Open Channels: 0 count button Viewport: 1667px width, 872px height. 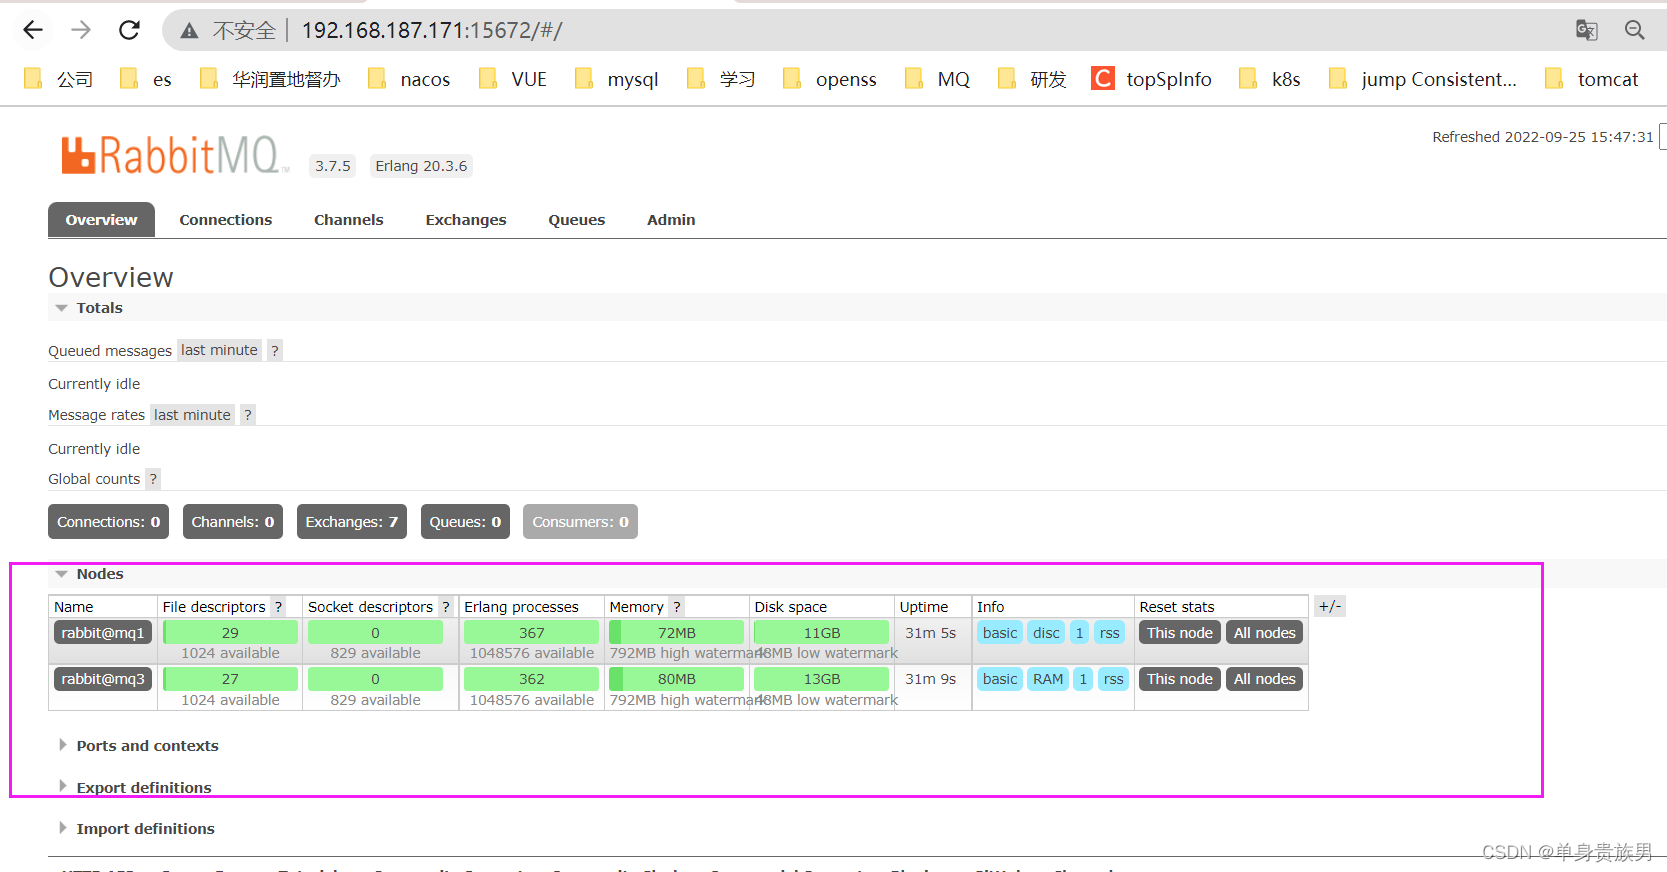pyautogui.click(x=233, y=522)
